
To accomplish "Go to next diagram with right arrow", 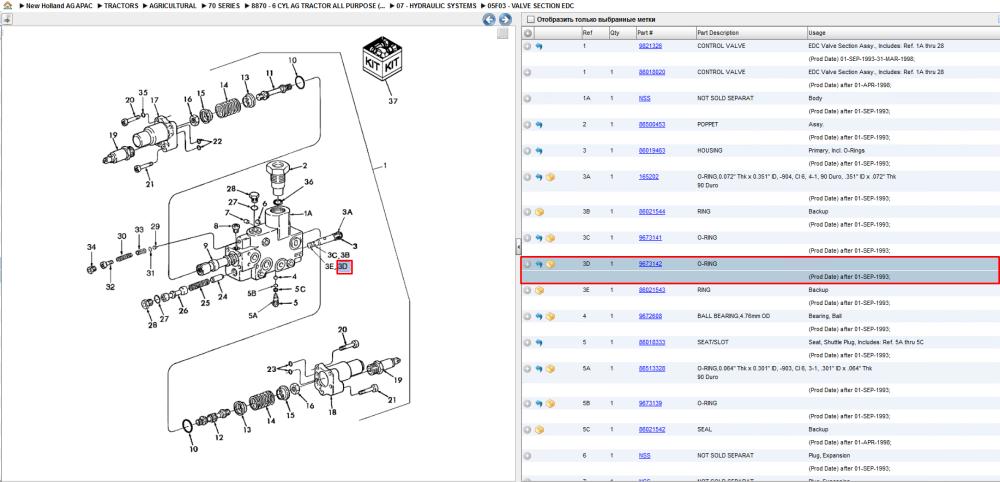I will tap(503, 19).
